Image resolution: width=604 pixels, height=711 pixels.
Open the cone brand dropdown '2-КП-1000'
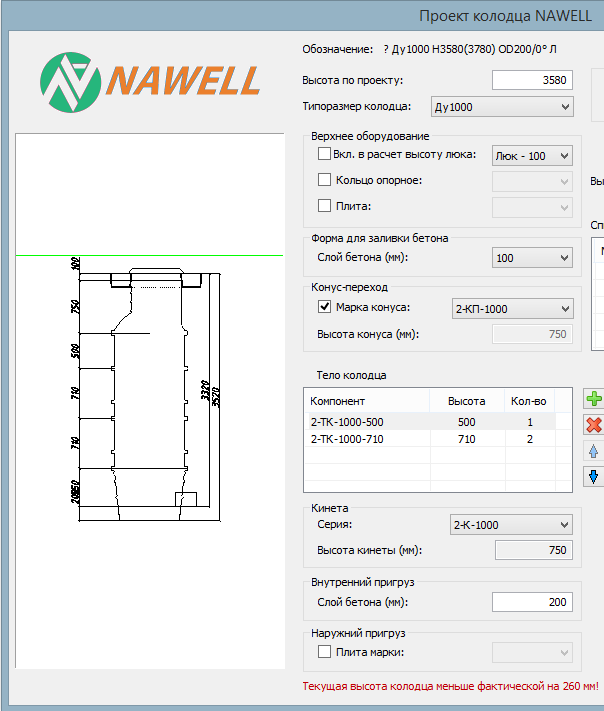click(x=512, y=309)
